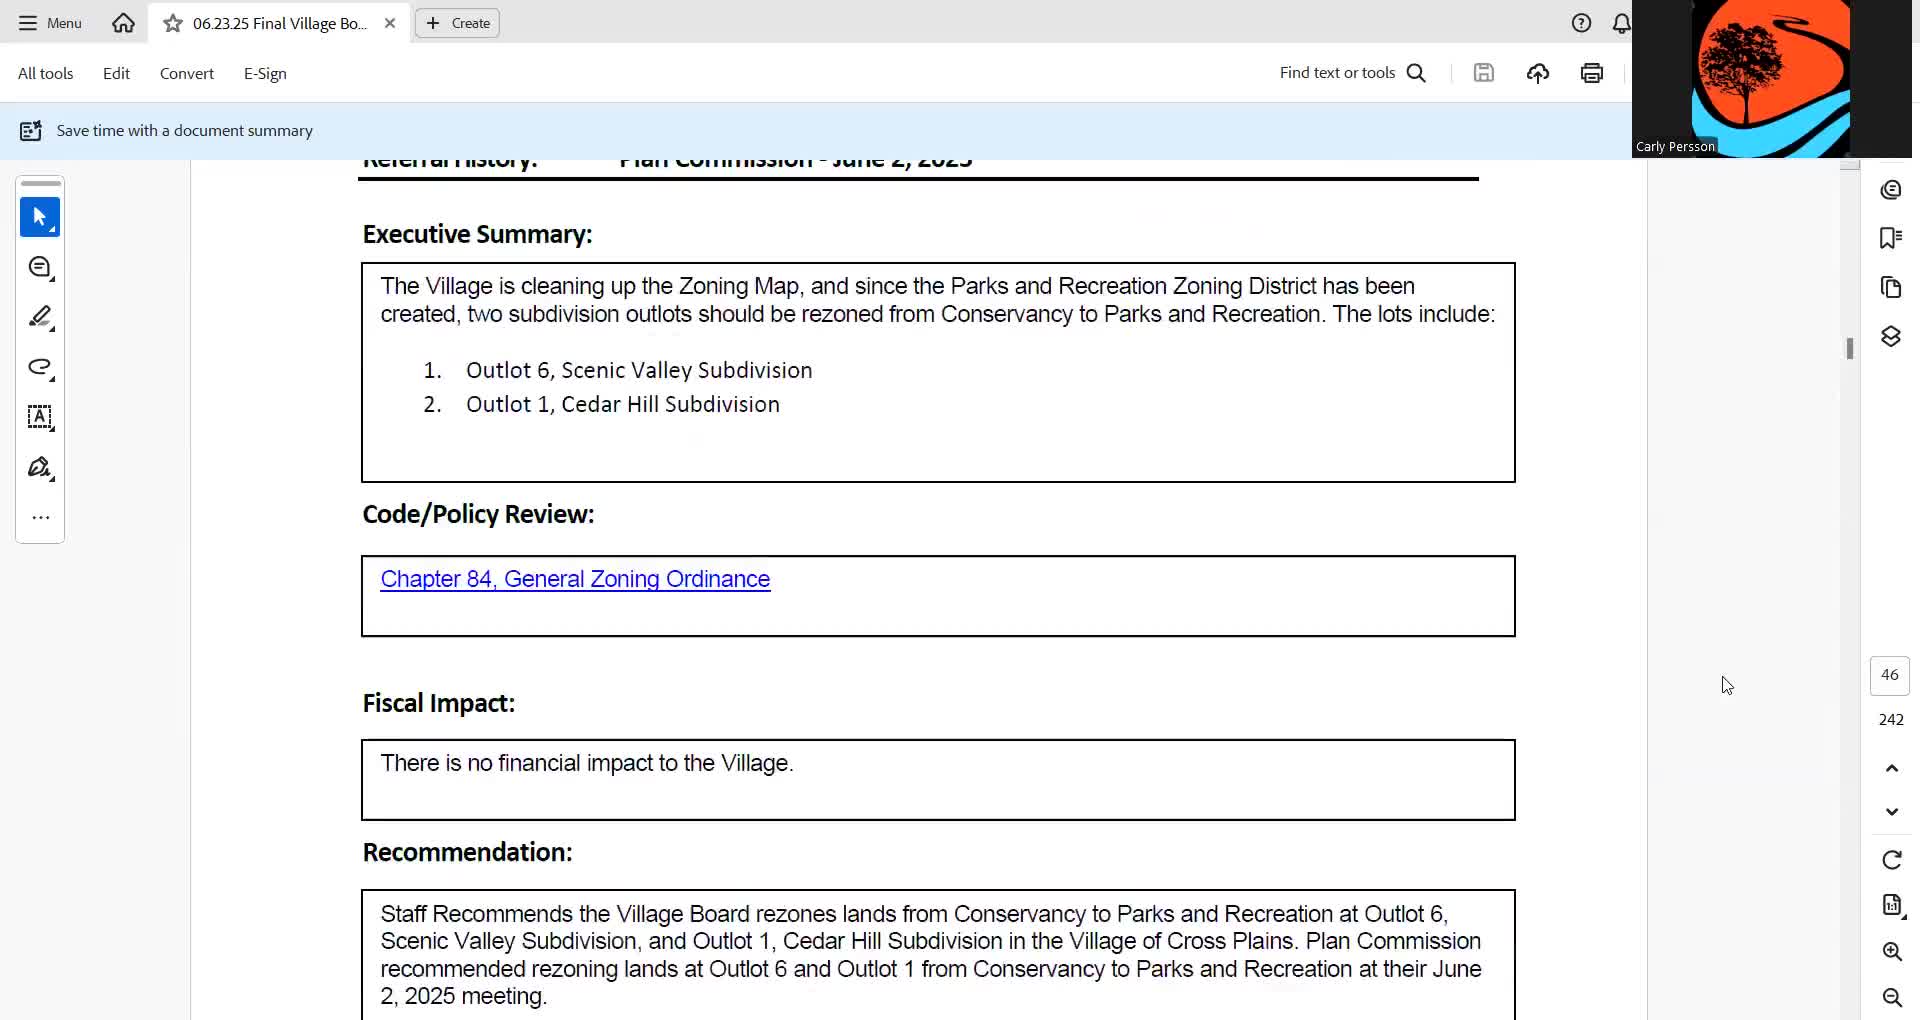Select the Add comment tool

pos(40,268)
